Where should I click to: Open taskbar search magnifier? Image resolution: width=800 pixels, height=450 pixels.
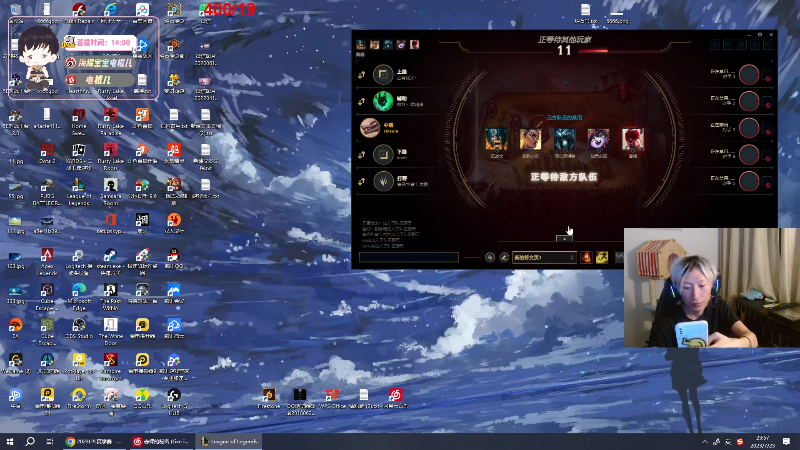point(30,441)
